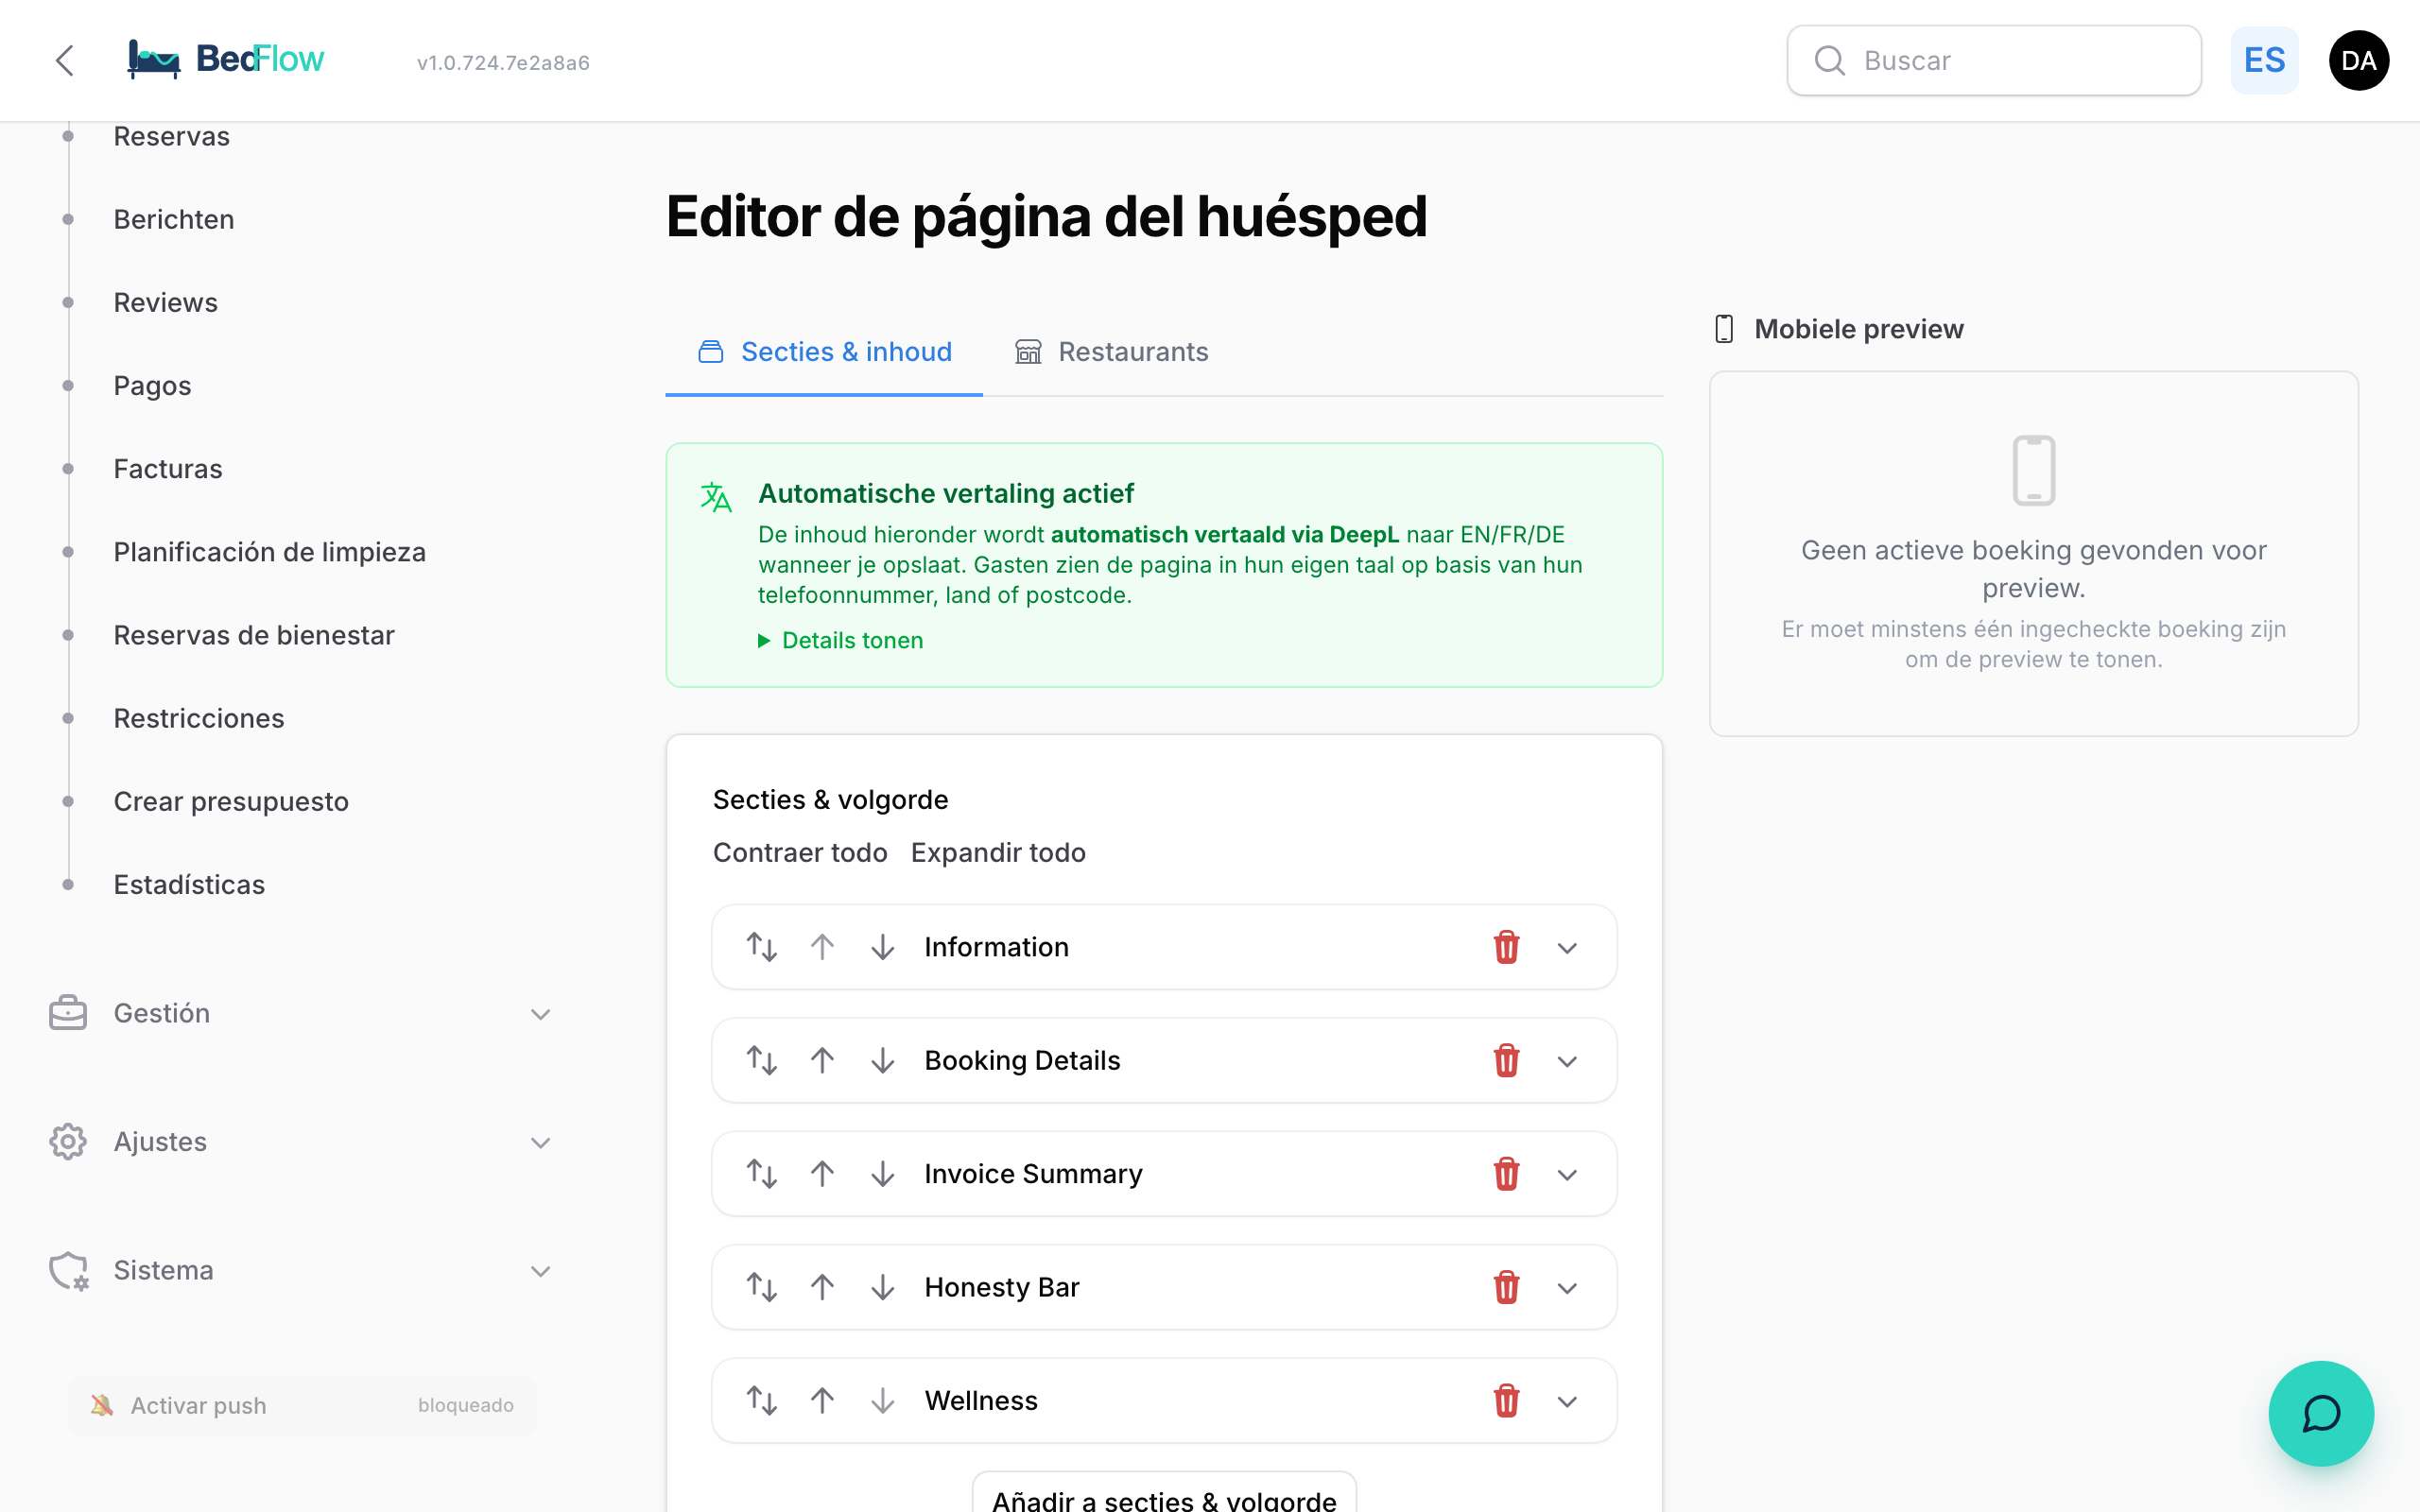Image resolution: width=2420 pixels, height=1512 pixels.
Task: Click the Information section title
Action: tap(996, 947)
